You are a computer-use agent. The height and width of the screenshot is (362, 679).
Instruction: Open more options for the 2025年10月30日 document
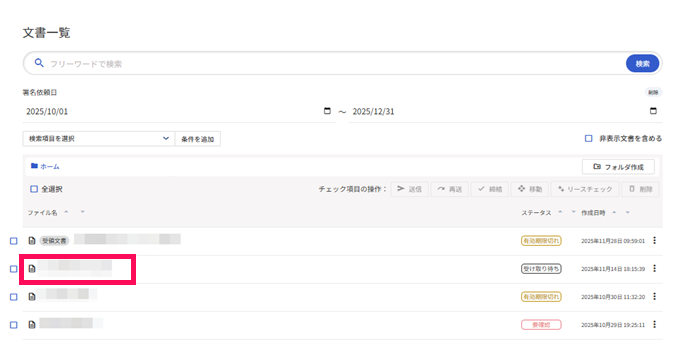tap(654, 297)
